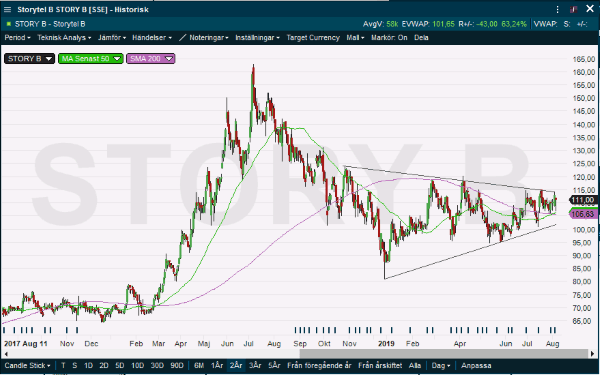The image size is (600, 375).
Task: Select the 1D time range
Action: (x=88, y=366)
